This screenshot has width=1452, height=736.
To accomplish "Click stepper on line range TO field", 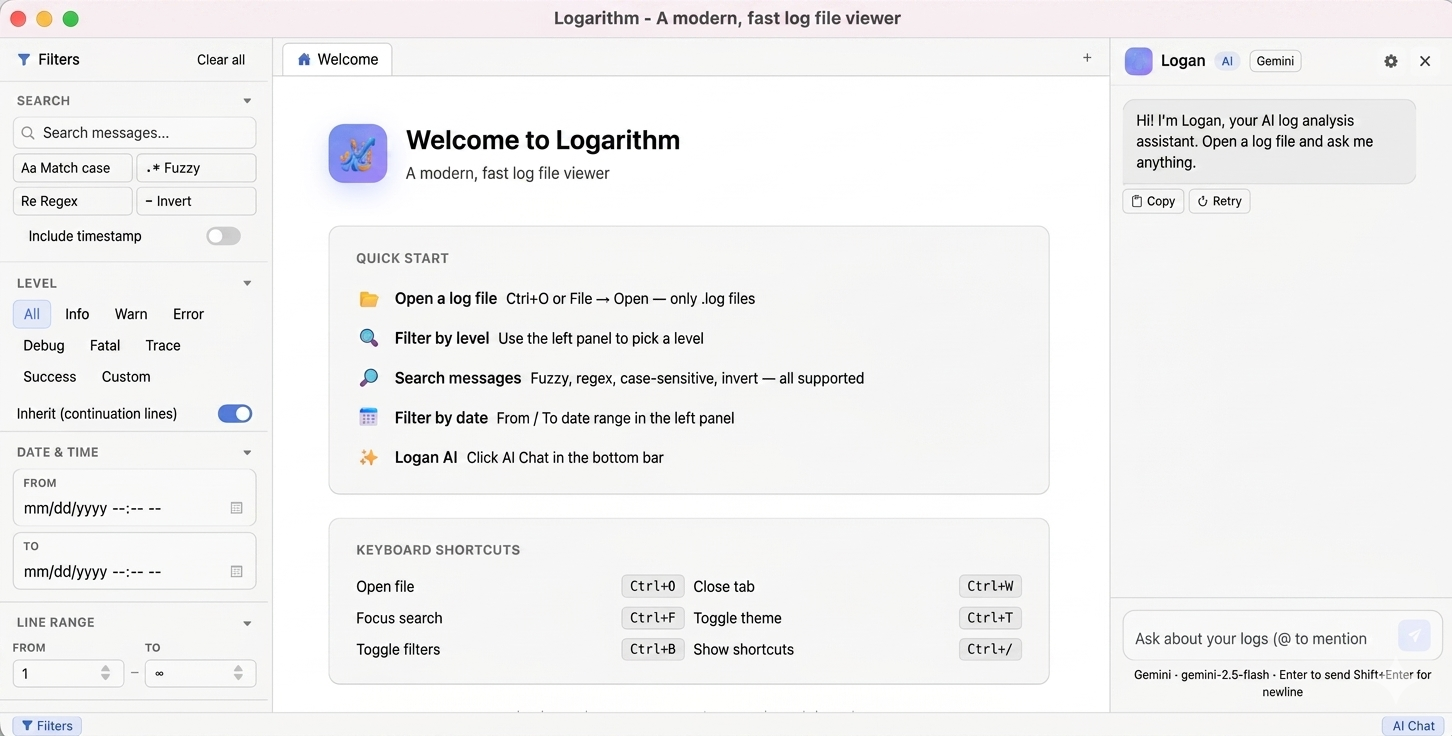I will pos(238,674).
